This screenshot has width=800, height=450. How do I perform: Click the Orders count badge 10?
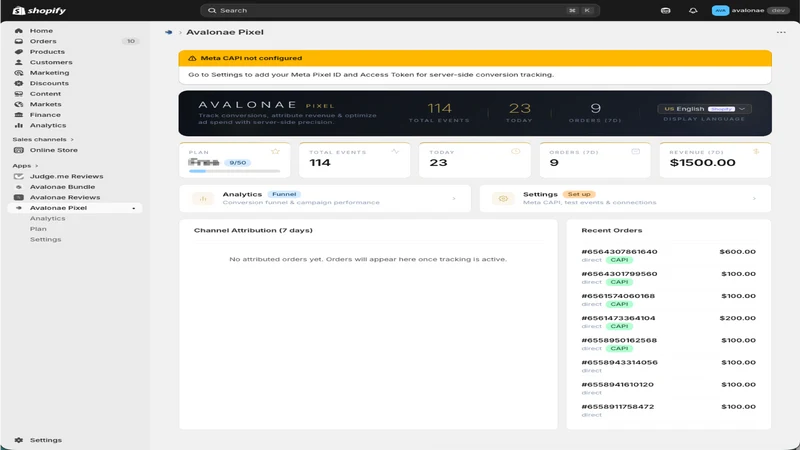(131, 41)
